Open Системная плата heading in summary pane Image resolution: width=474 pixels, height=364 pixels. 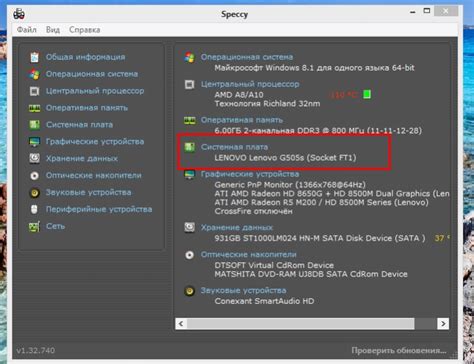[x=234, y=147]
